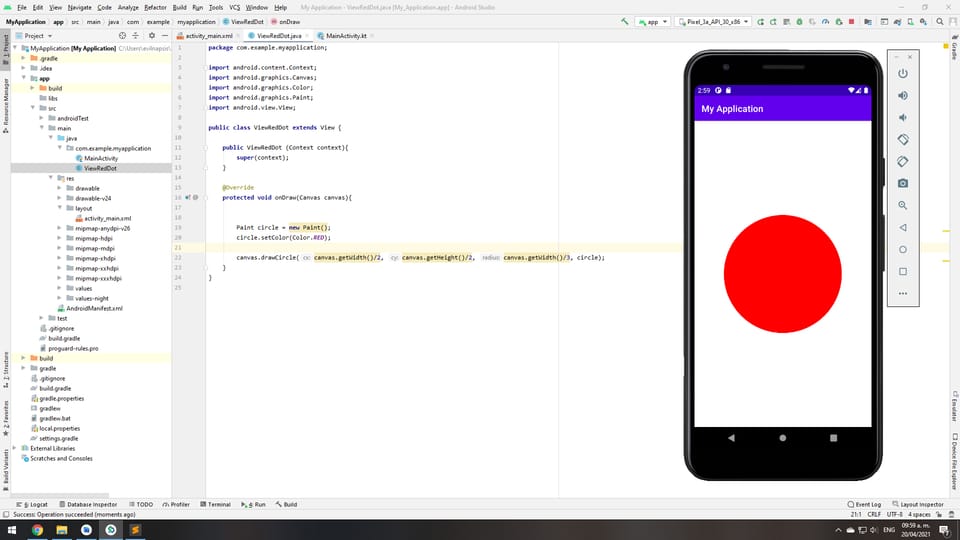The image size is (960, 540).
Task: Open the Terminal tool window
Action: click(216, 504)
